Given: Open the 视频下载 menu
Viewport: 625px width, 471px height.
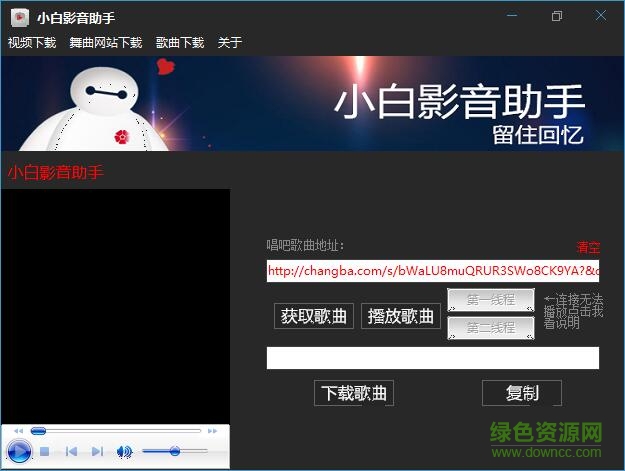Looking at the screenshot, I should (32, 43).
